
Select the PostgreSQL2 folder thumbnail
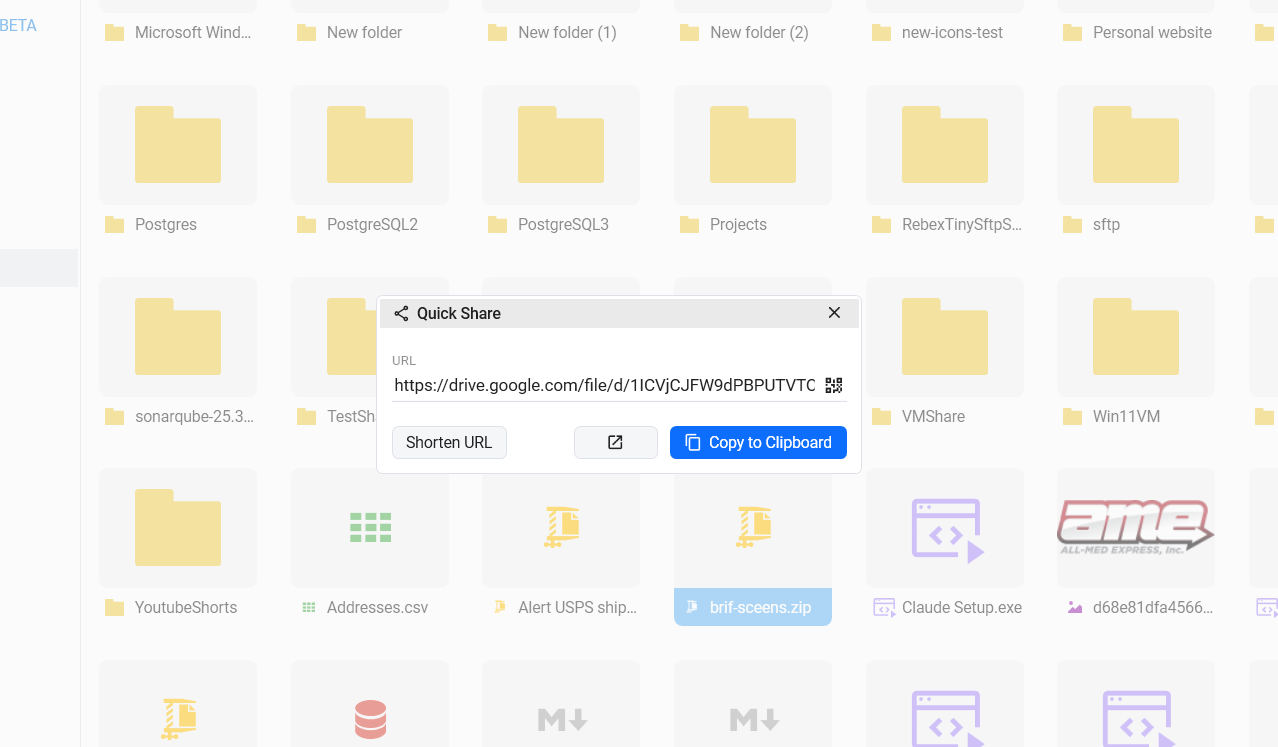pyautogui.click(x=370, y=145)
